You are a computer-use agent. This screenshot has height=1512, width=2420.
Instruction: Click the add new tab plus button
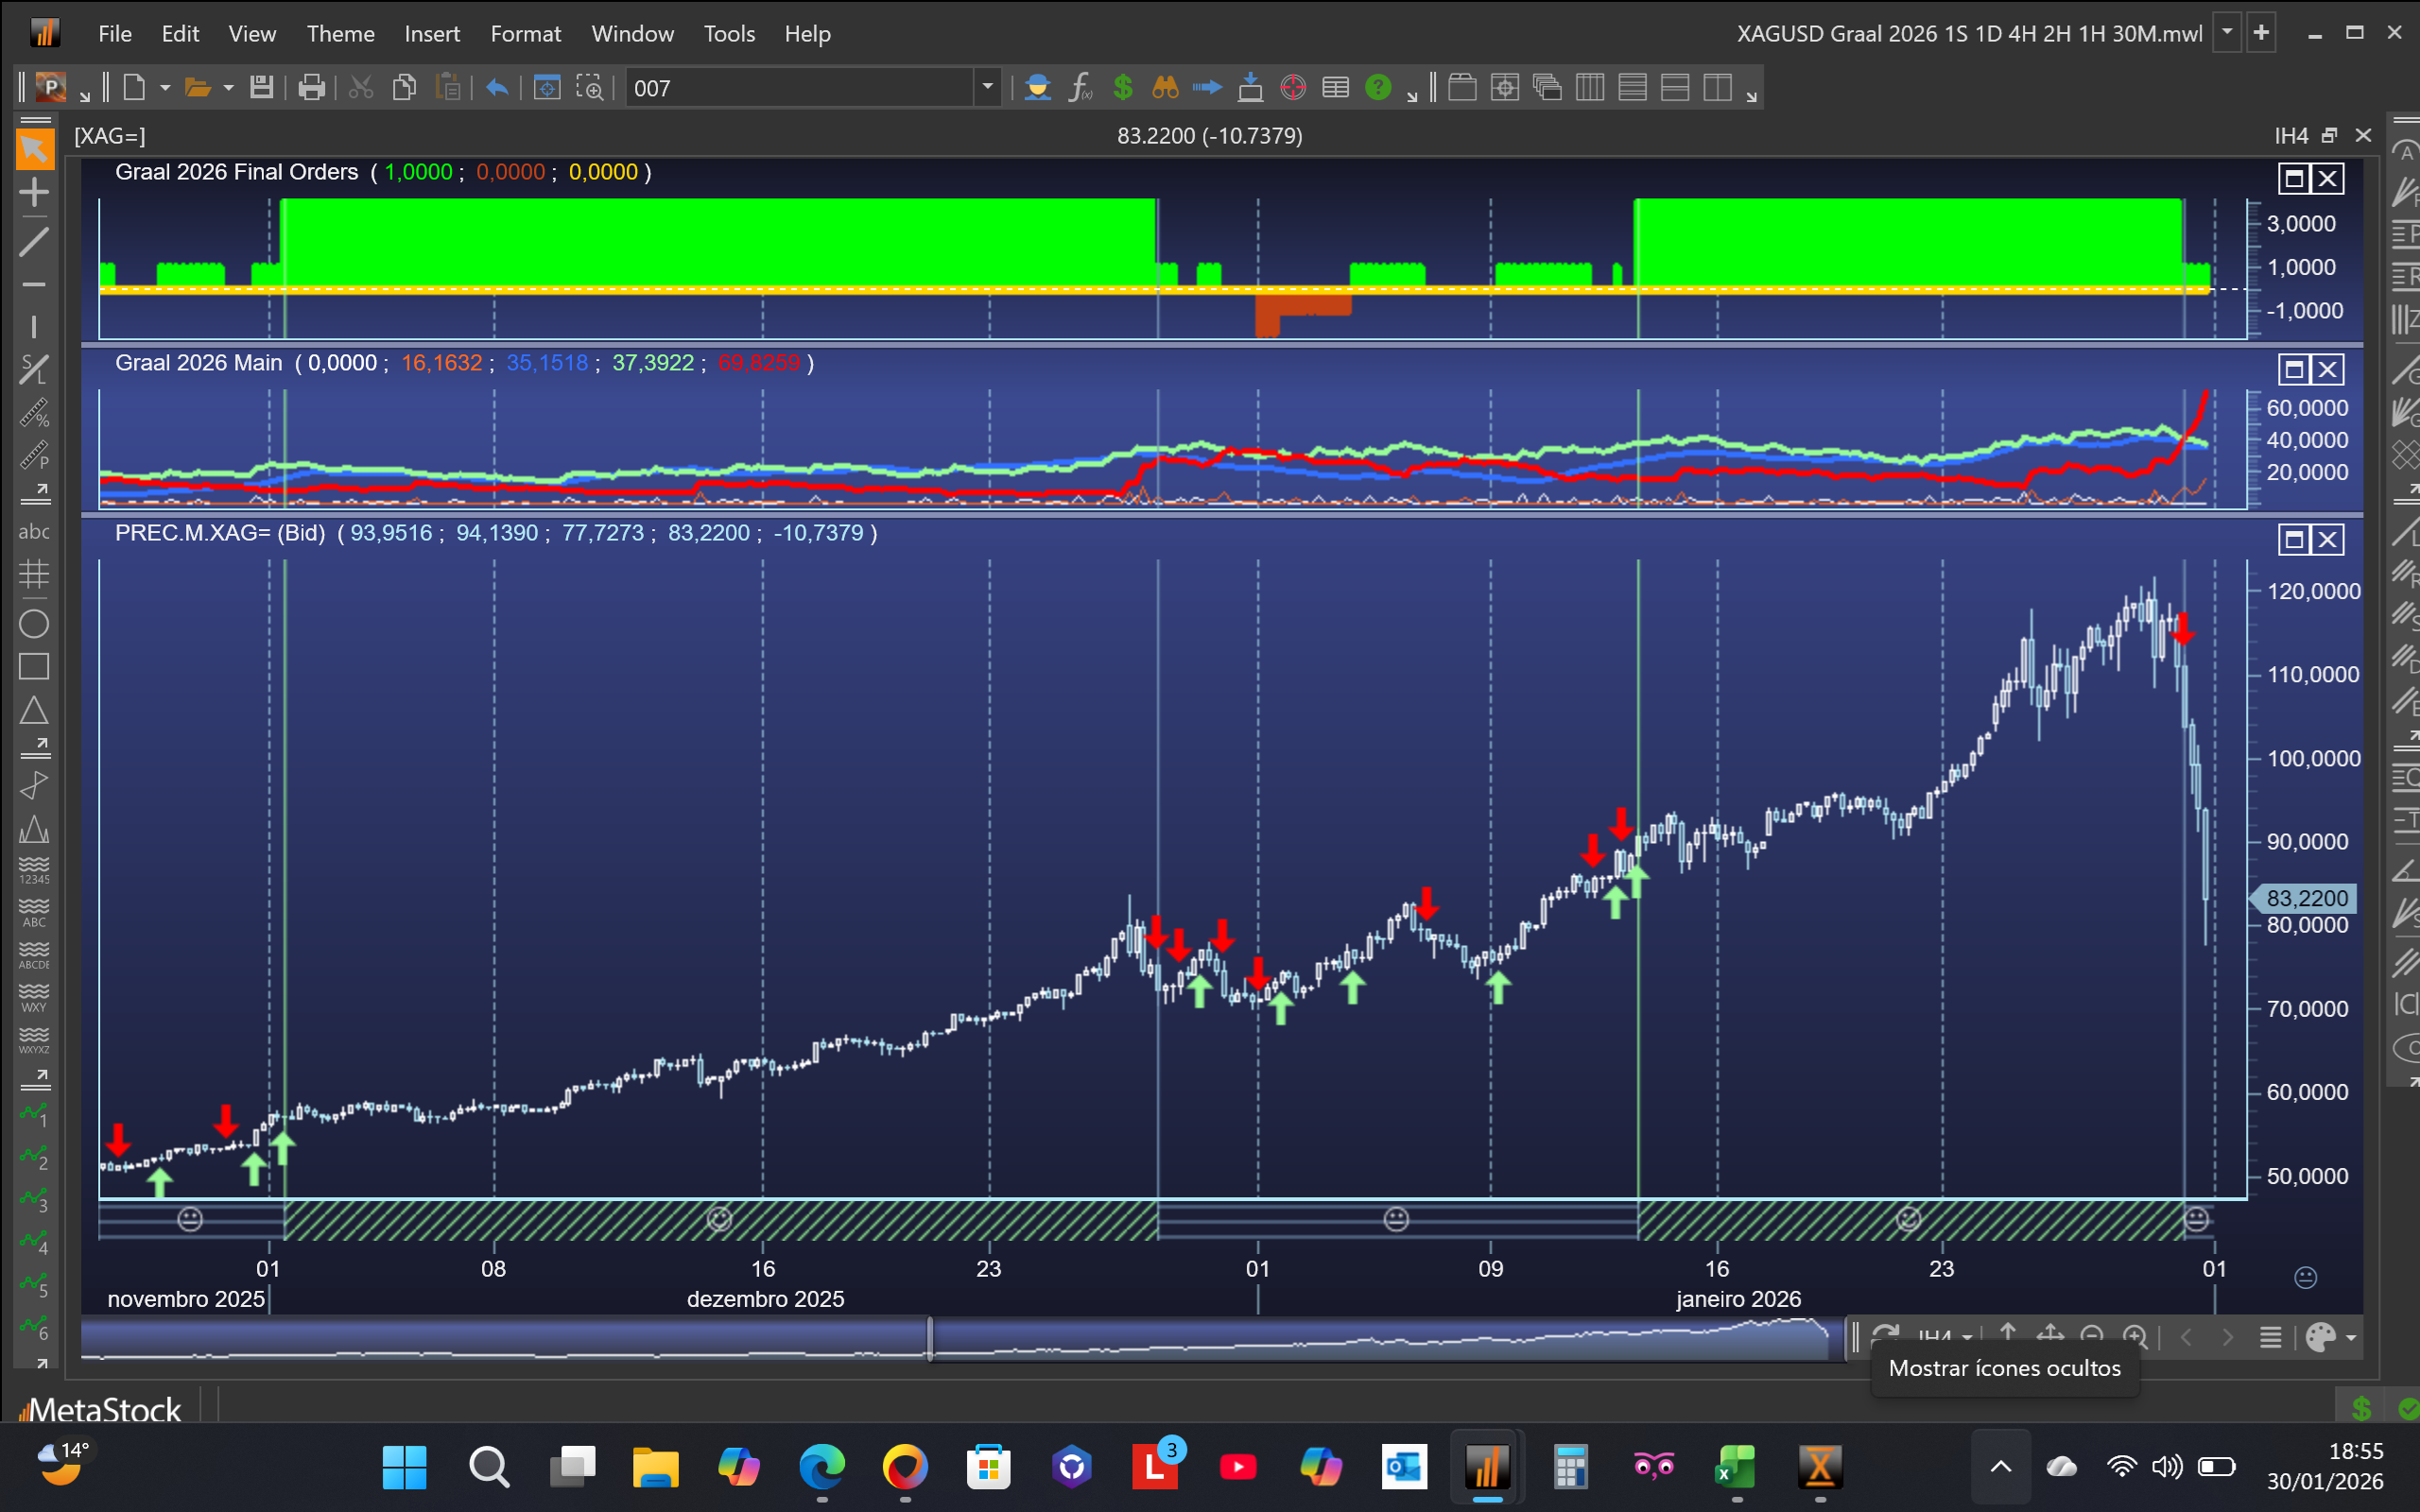click(2262, 33)
